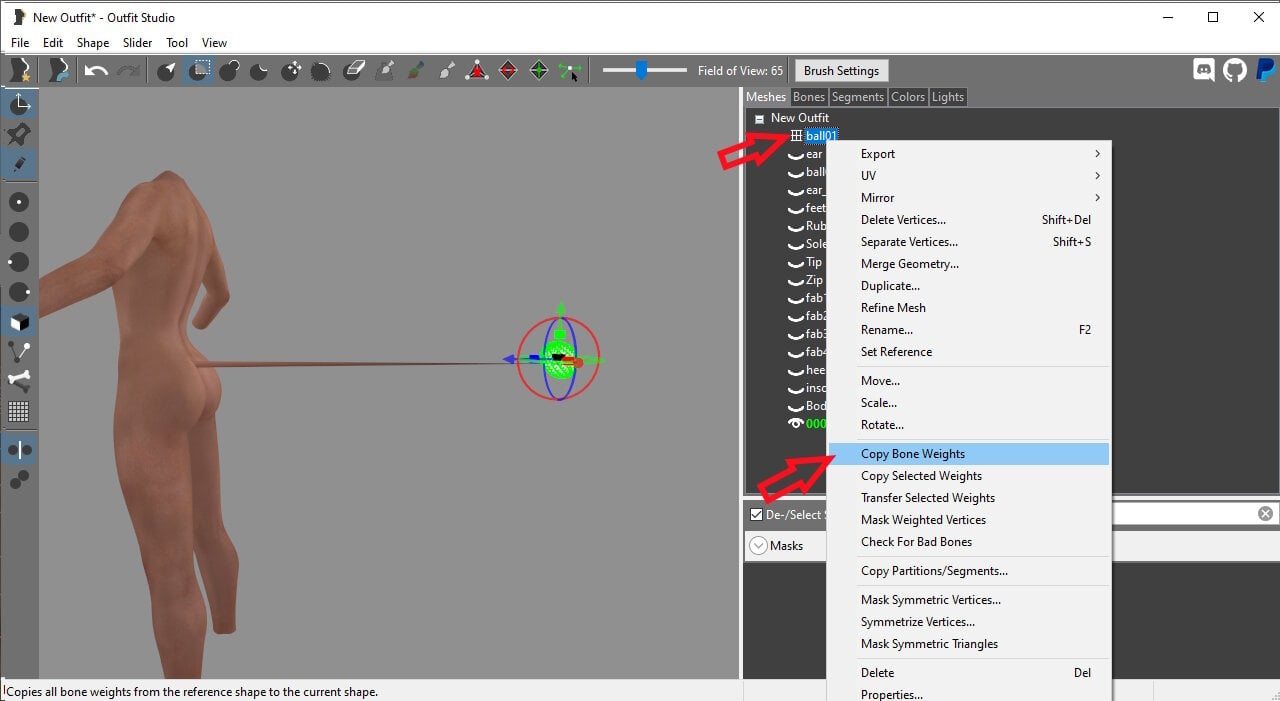Open the Brush Settings button
This screenshot has width=1280, height=701.
click(841, 71)
